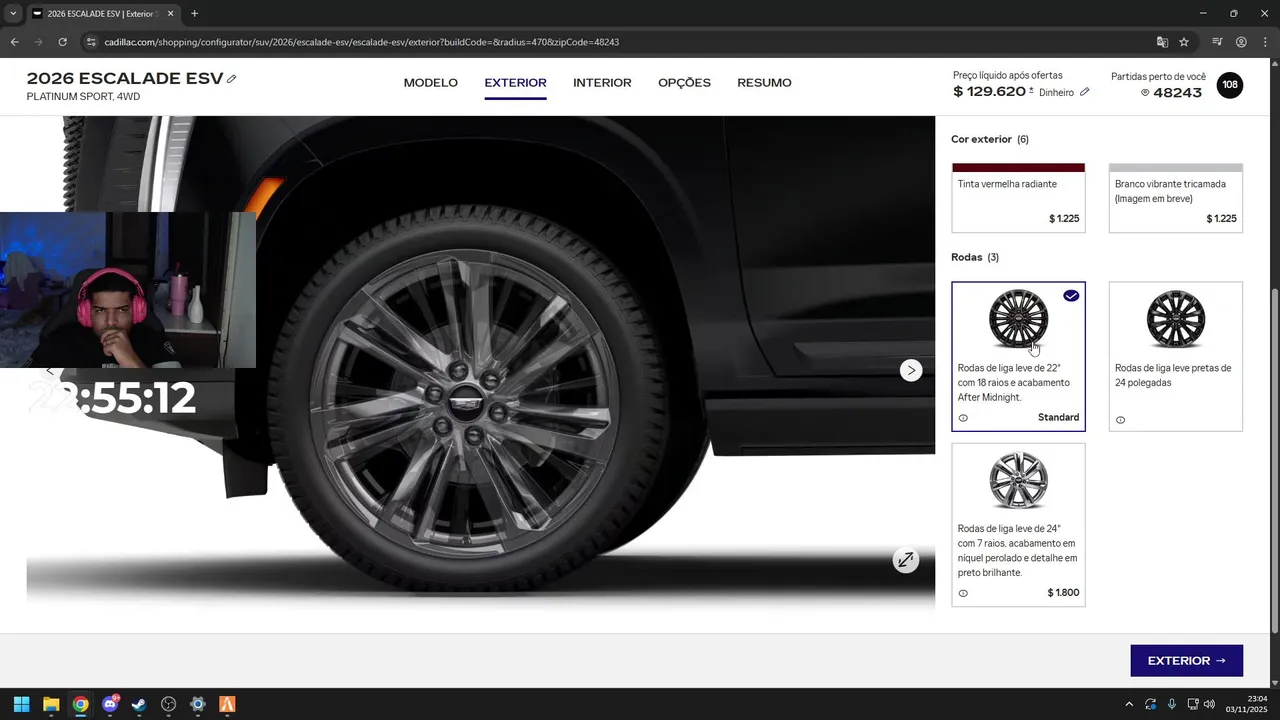Expand vehicle image to fullscreen

coord(905,560)
